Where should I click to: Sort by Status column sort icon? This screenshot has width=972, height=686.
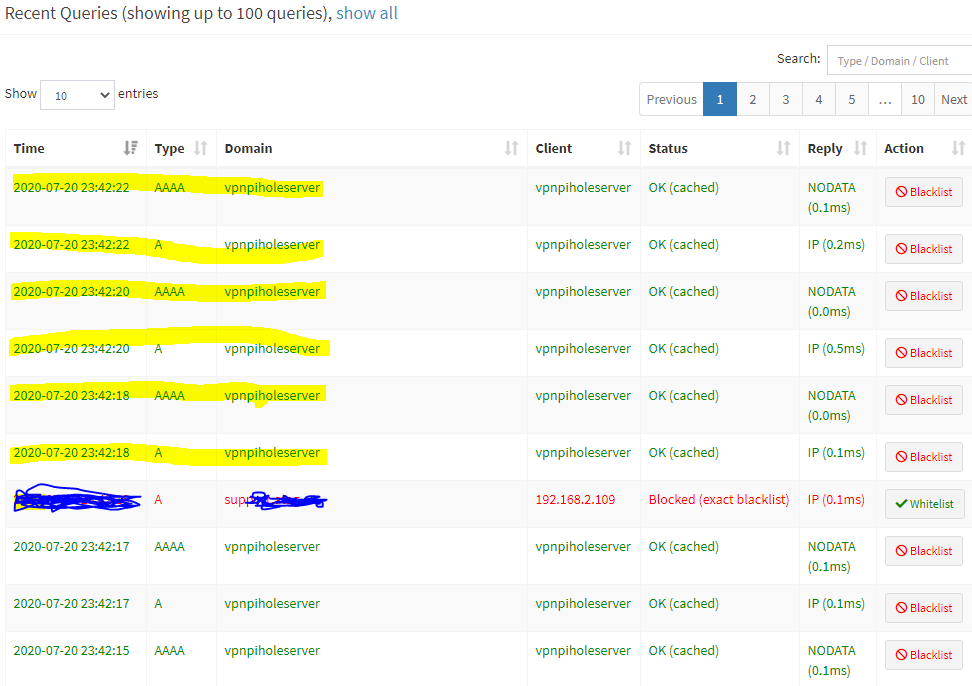784,148
